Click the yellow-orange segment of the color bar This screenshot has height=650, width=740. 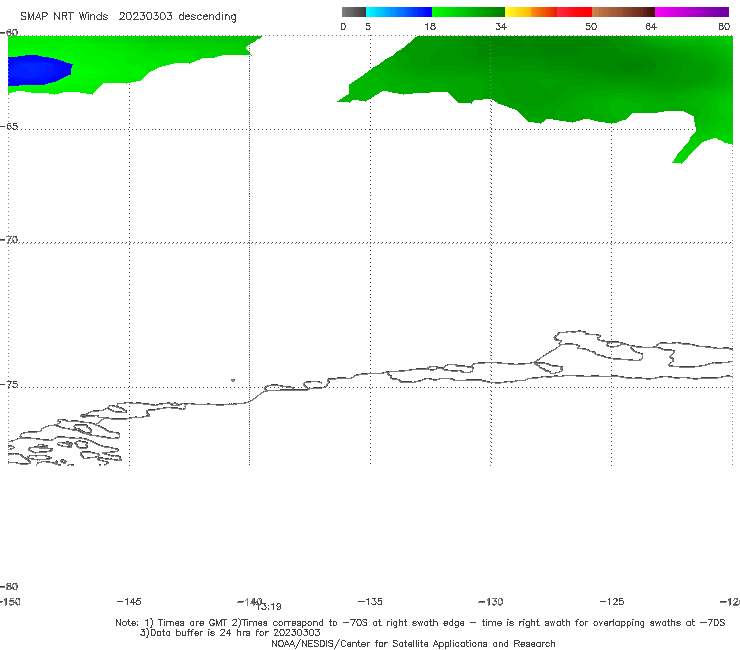pos(530,12)
